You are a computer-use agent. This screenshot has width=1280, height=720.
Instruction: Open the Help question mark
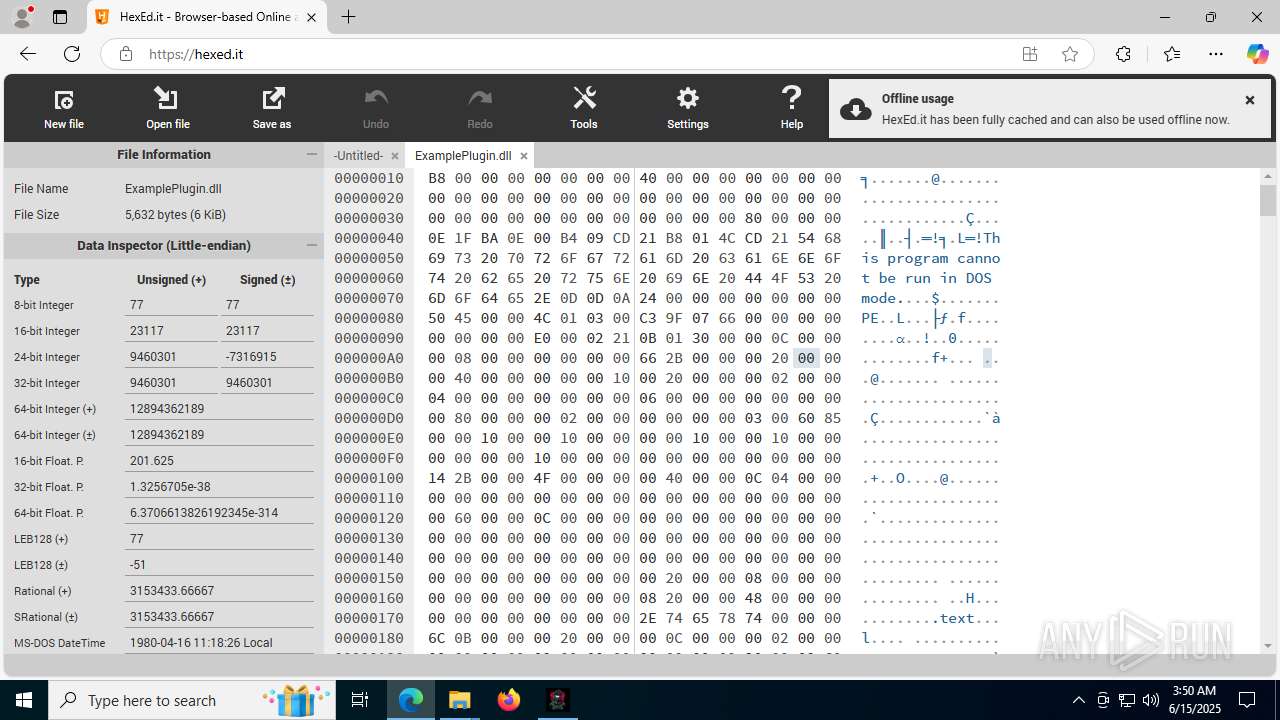point(792,108)
